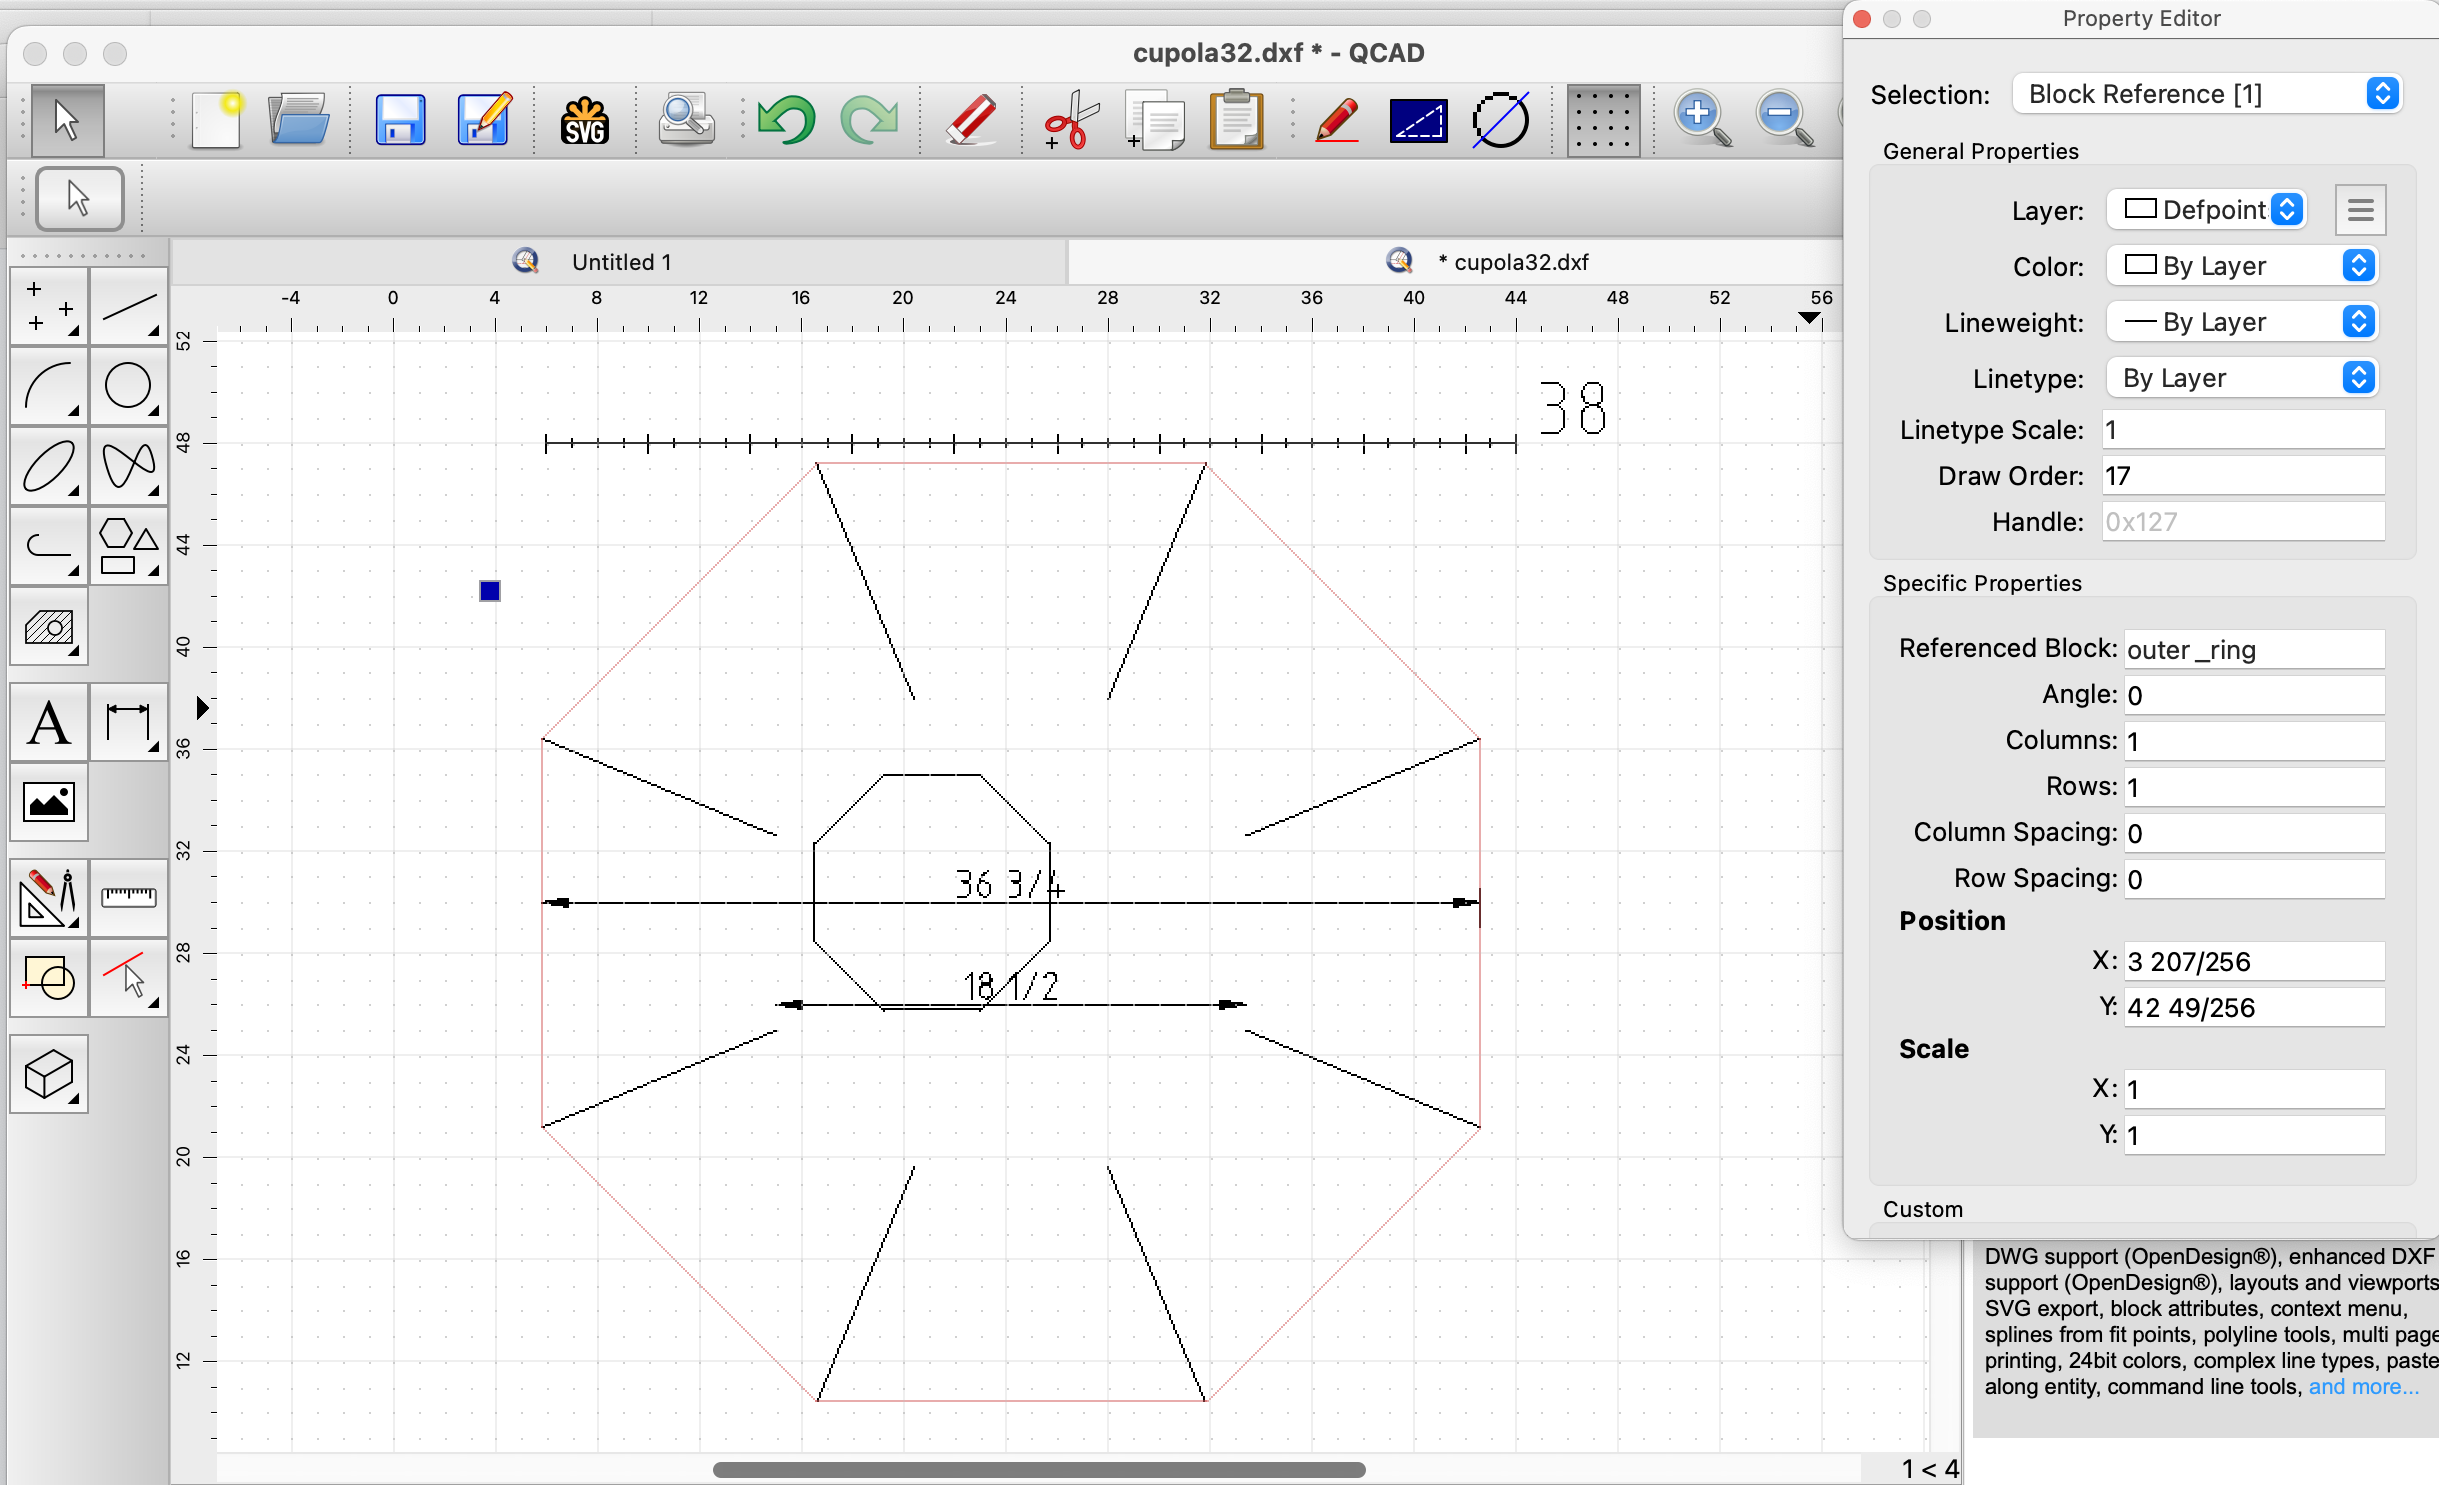
Task: Toggle grid display dotted icon
Action: pyautogui.click(x=1604, y=121)
